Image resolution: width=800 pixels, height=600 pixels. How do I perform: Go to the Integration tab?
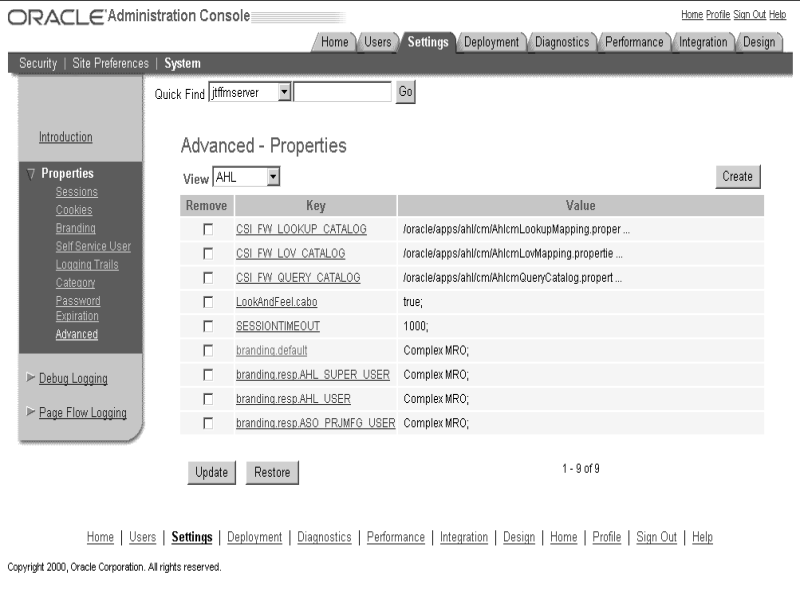coord(703,42)
